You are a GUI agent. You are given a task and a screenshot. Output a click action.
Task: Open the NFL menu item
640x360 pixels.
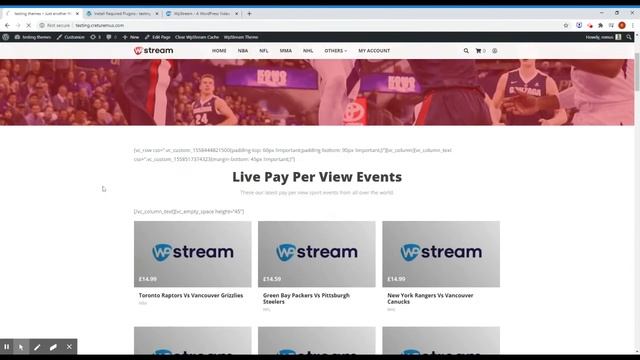pyautogui.click(x=264, y=51)
